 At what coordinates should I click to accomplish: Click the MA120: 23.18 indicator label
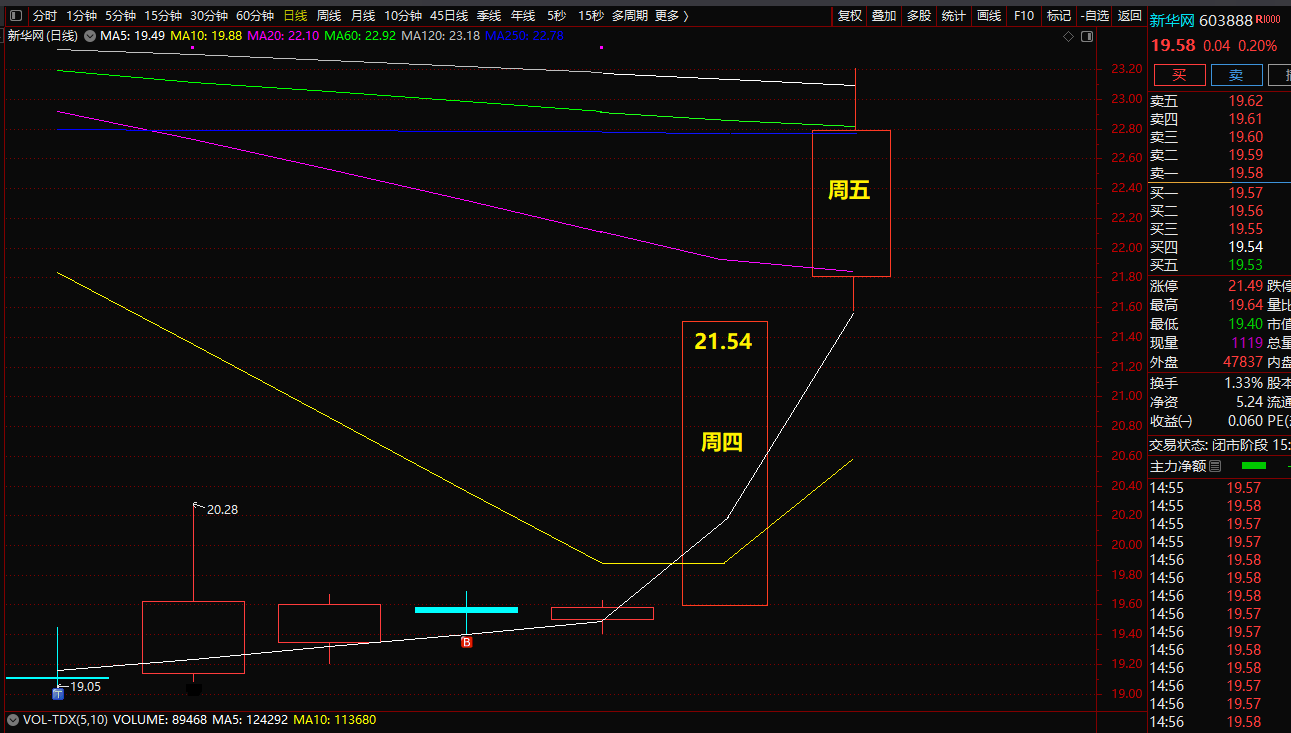[441, 36]
